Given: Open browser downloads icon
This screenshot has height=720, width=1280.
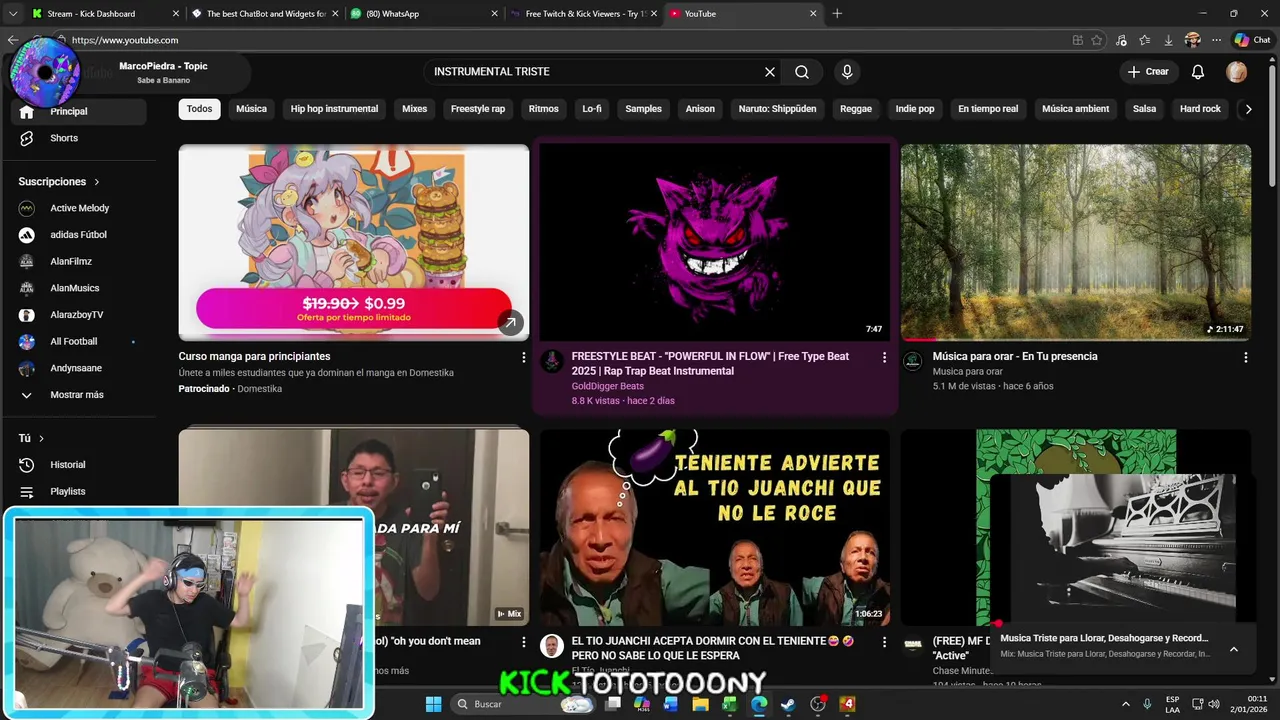Looking at the screenshot, I should 1168,40.
